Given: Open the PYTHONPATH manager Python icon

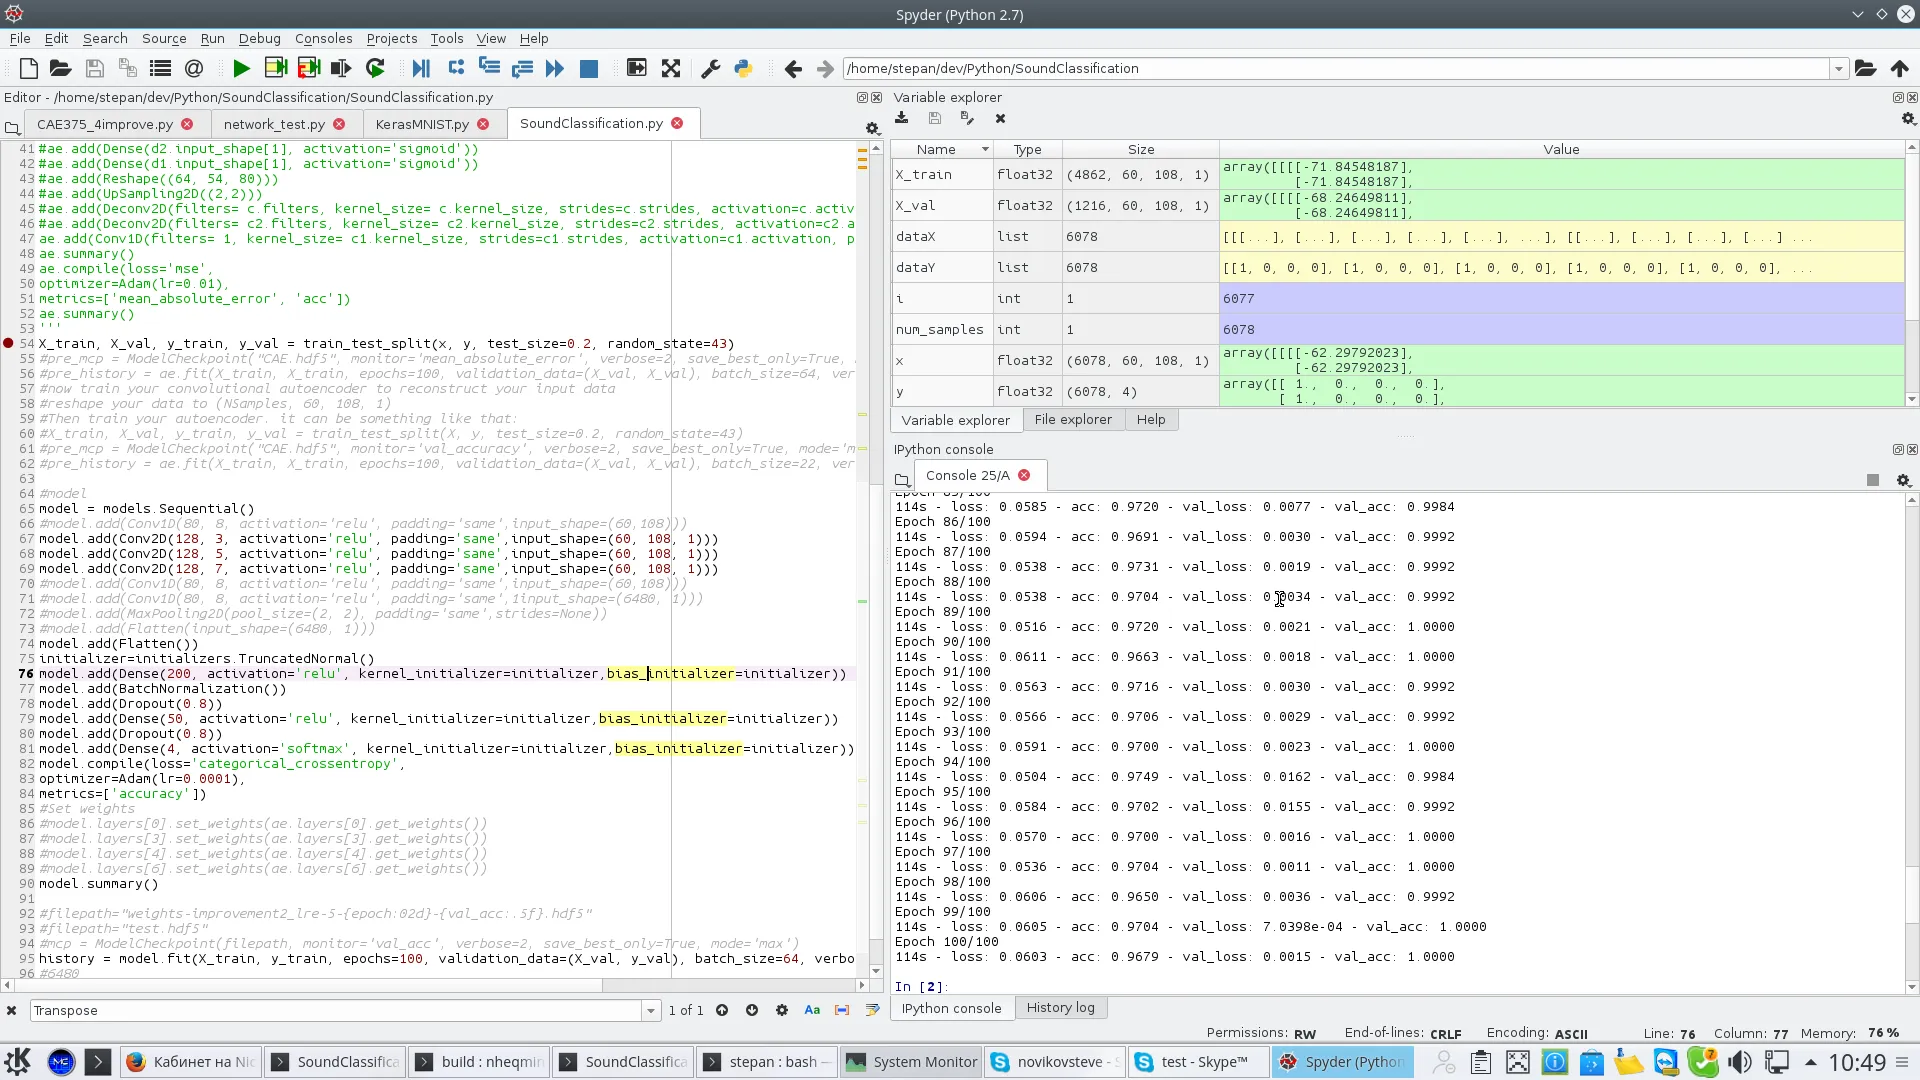Looking at the screenshot, I should coord(743,68).
